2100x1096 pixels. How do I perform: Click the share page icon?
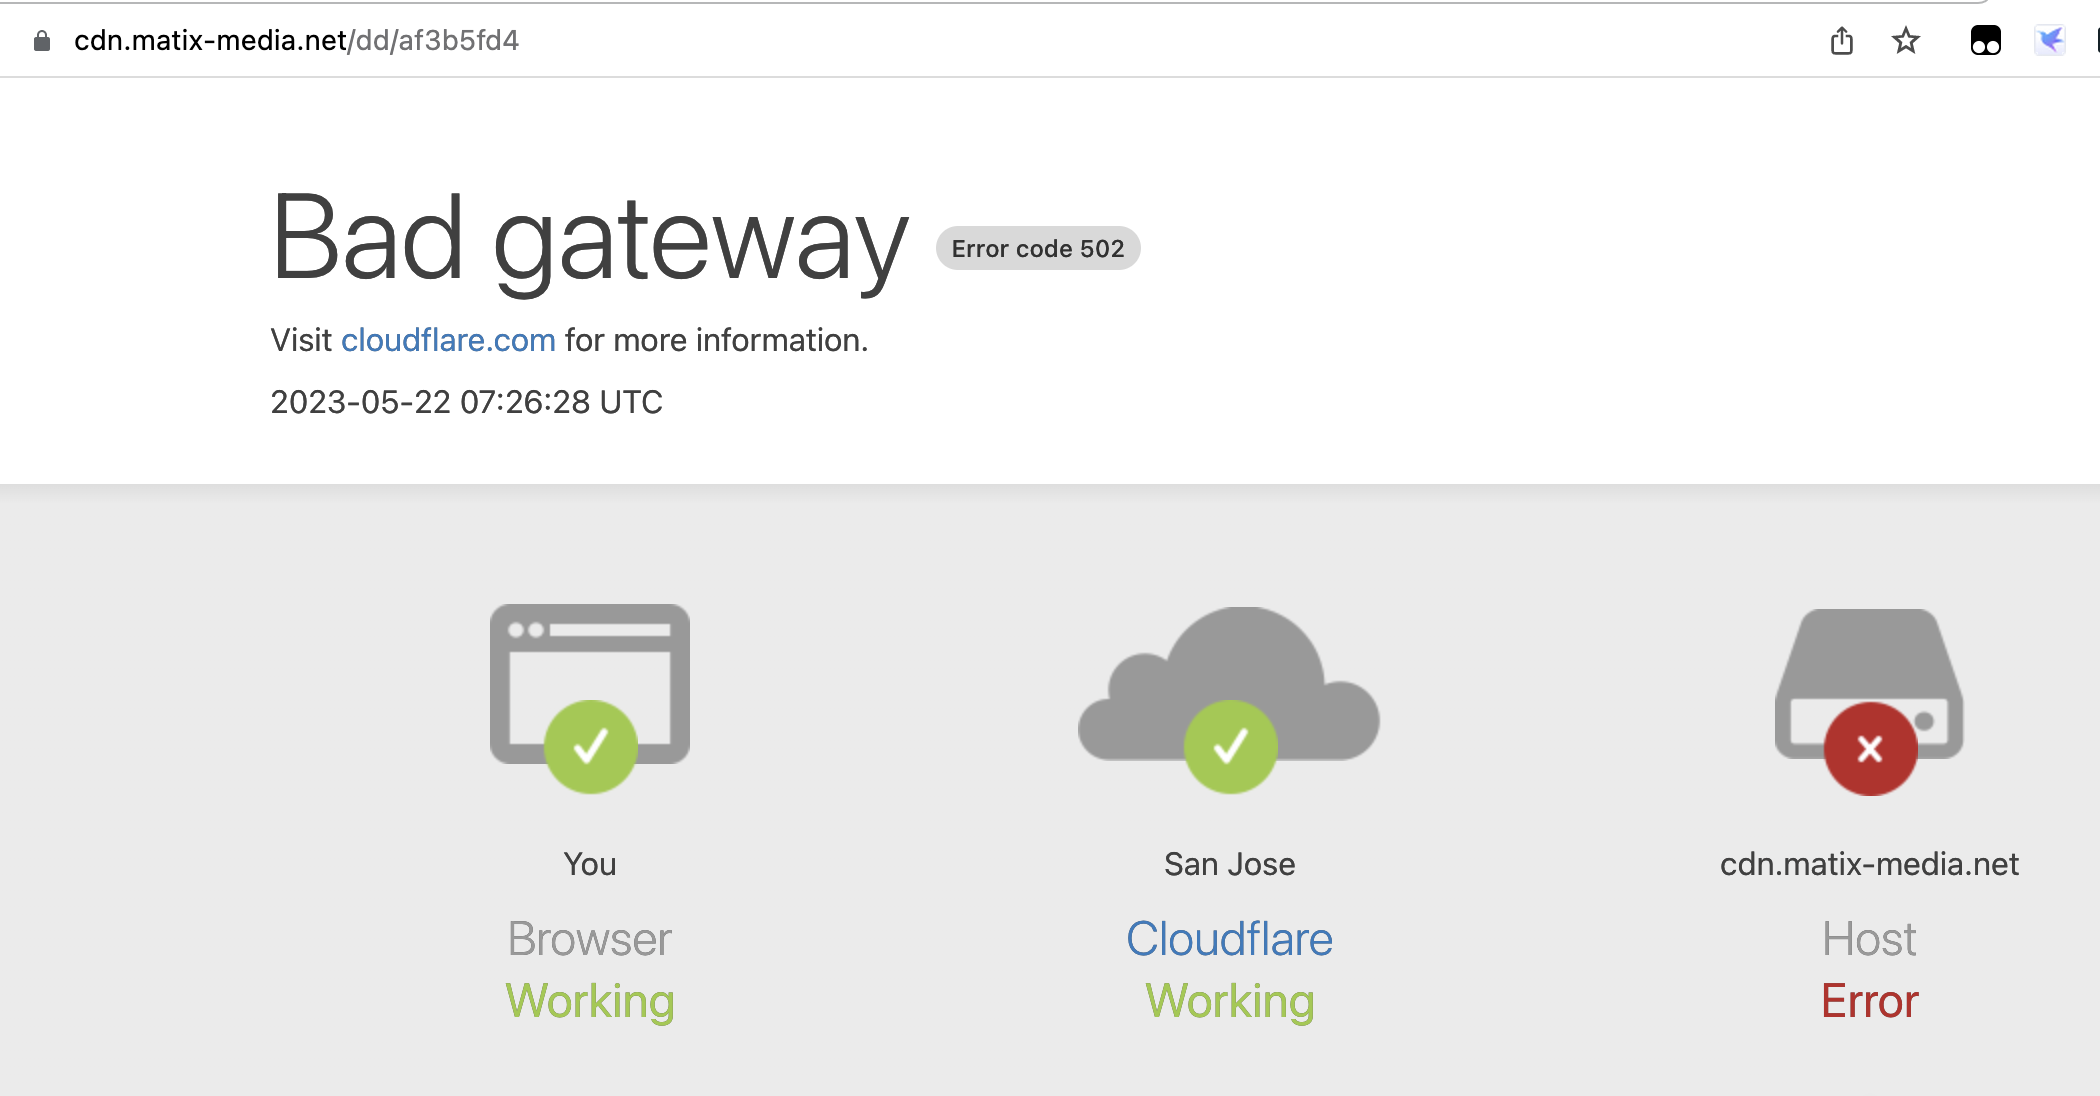click(1841, 41)
